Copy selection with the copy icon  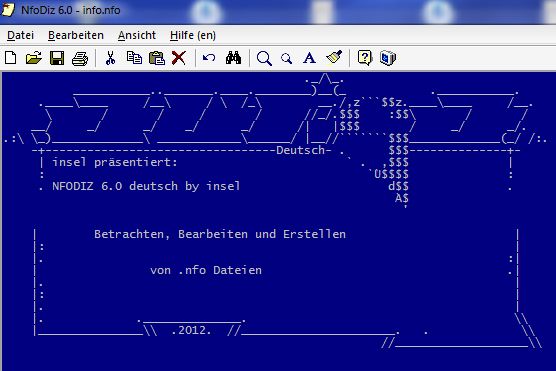(134, 58)
